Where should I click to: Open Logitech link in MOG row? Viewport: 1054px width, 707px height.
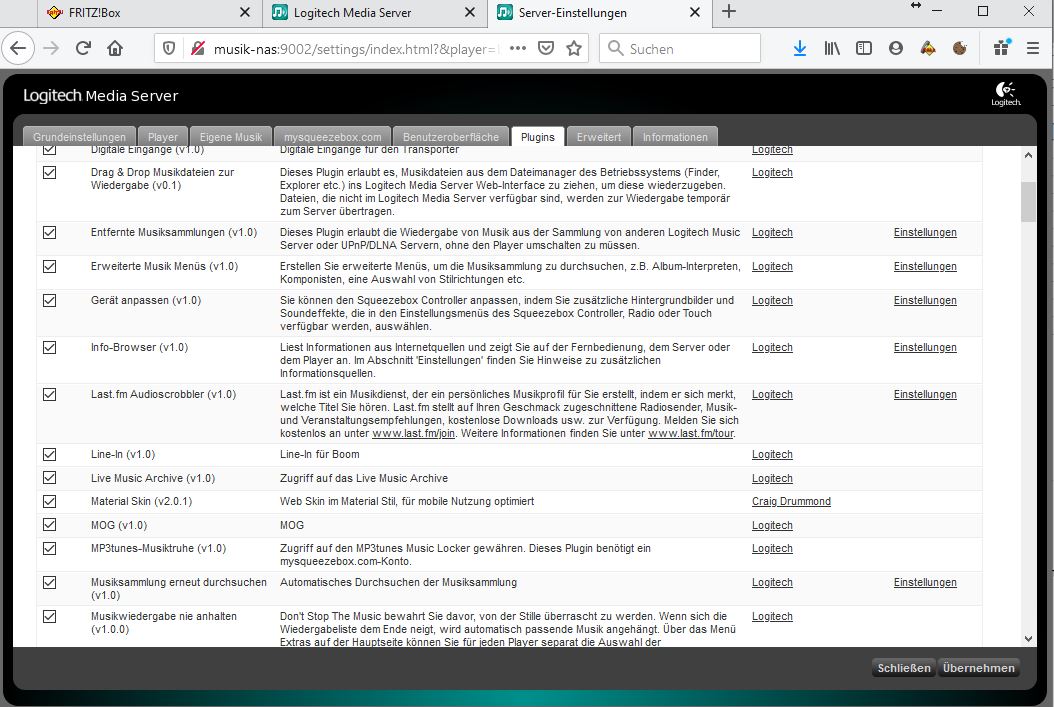(x=772, y=525)
